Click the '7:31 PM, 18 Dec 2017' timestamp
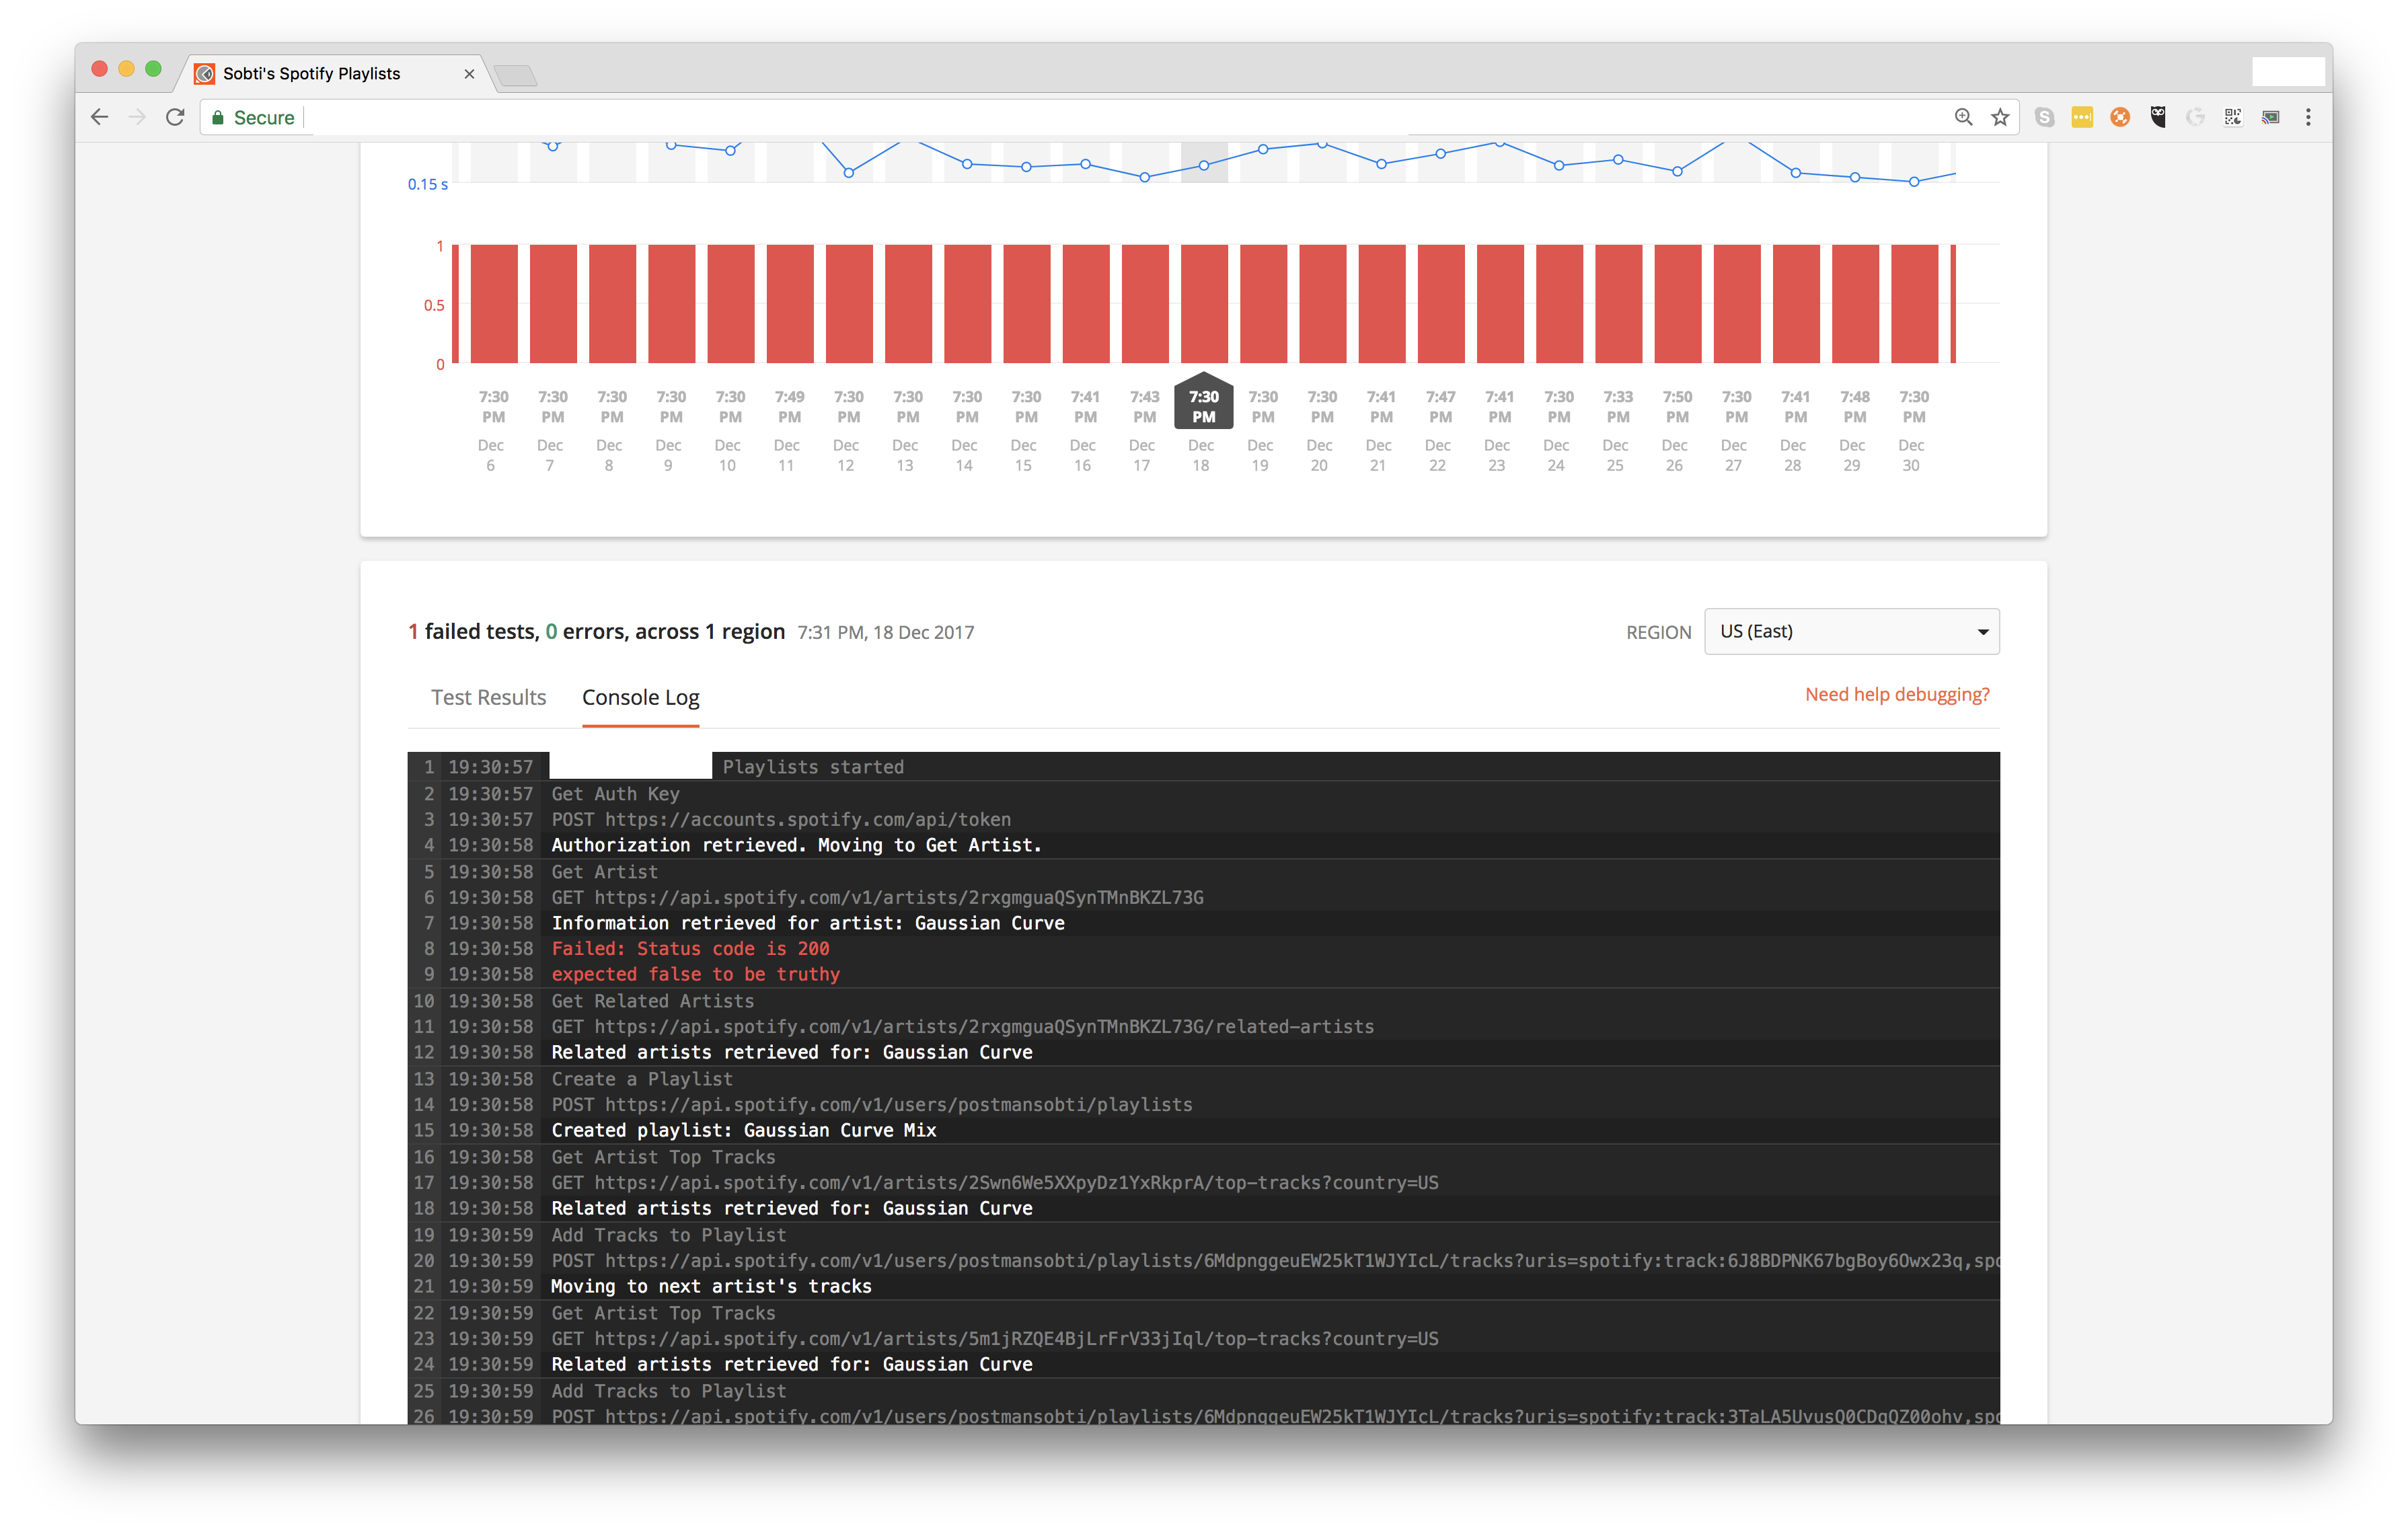 tap(885, 632)
